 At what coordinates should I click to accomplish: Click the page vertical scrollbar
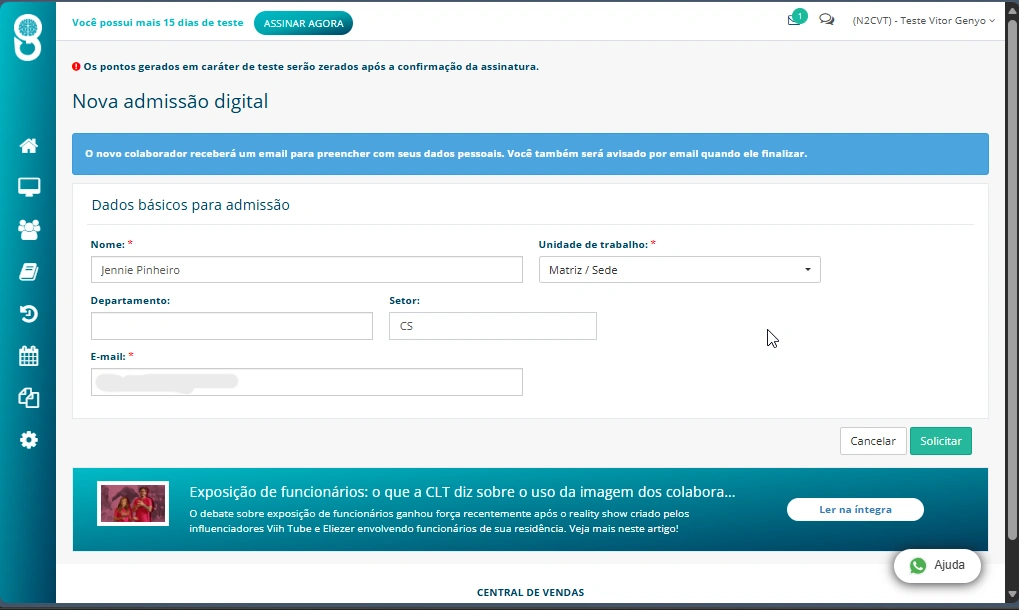[1012, 279]
